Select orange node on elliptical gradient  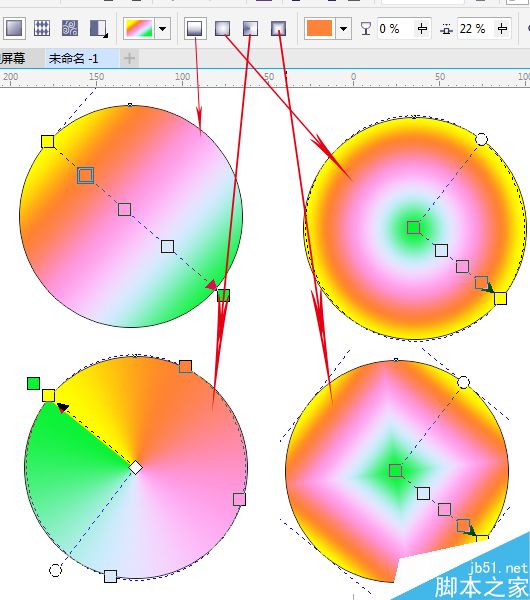pos(481,283)
